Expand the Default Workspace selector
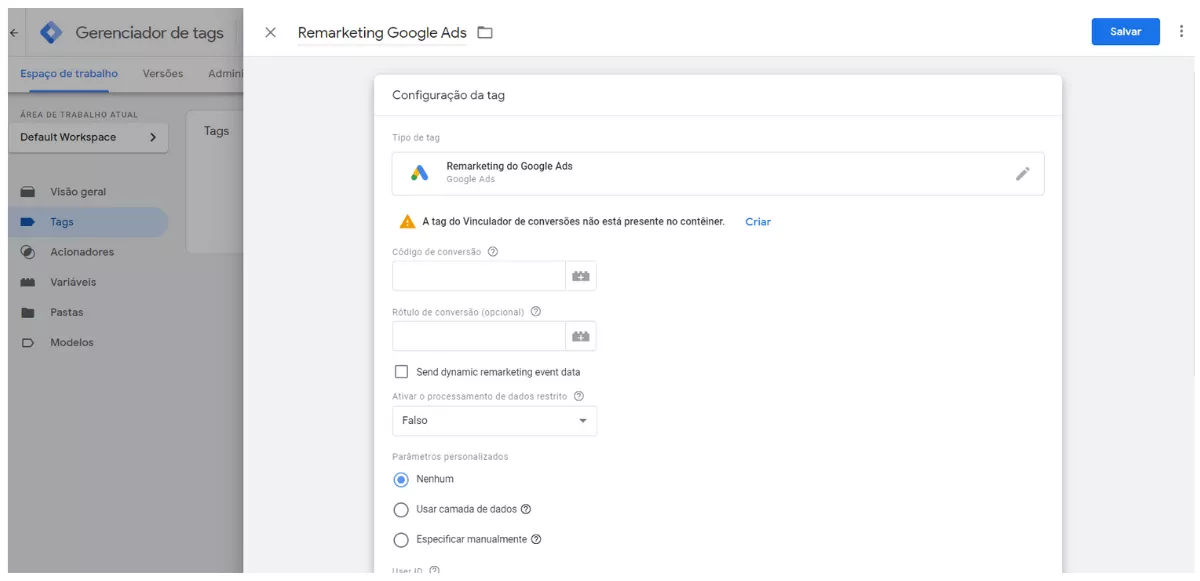Screen dimensions: 1200x581 pos(88,137)
